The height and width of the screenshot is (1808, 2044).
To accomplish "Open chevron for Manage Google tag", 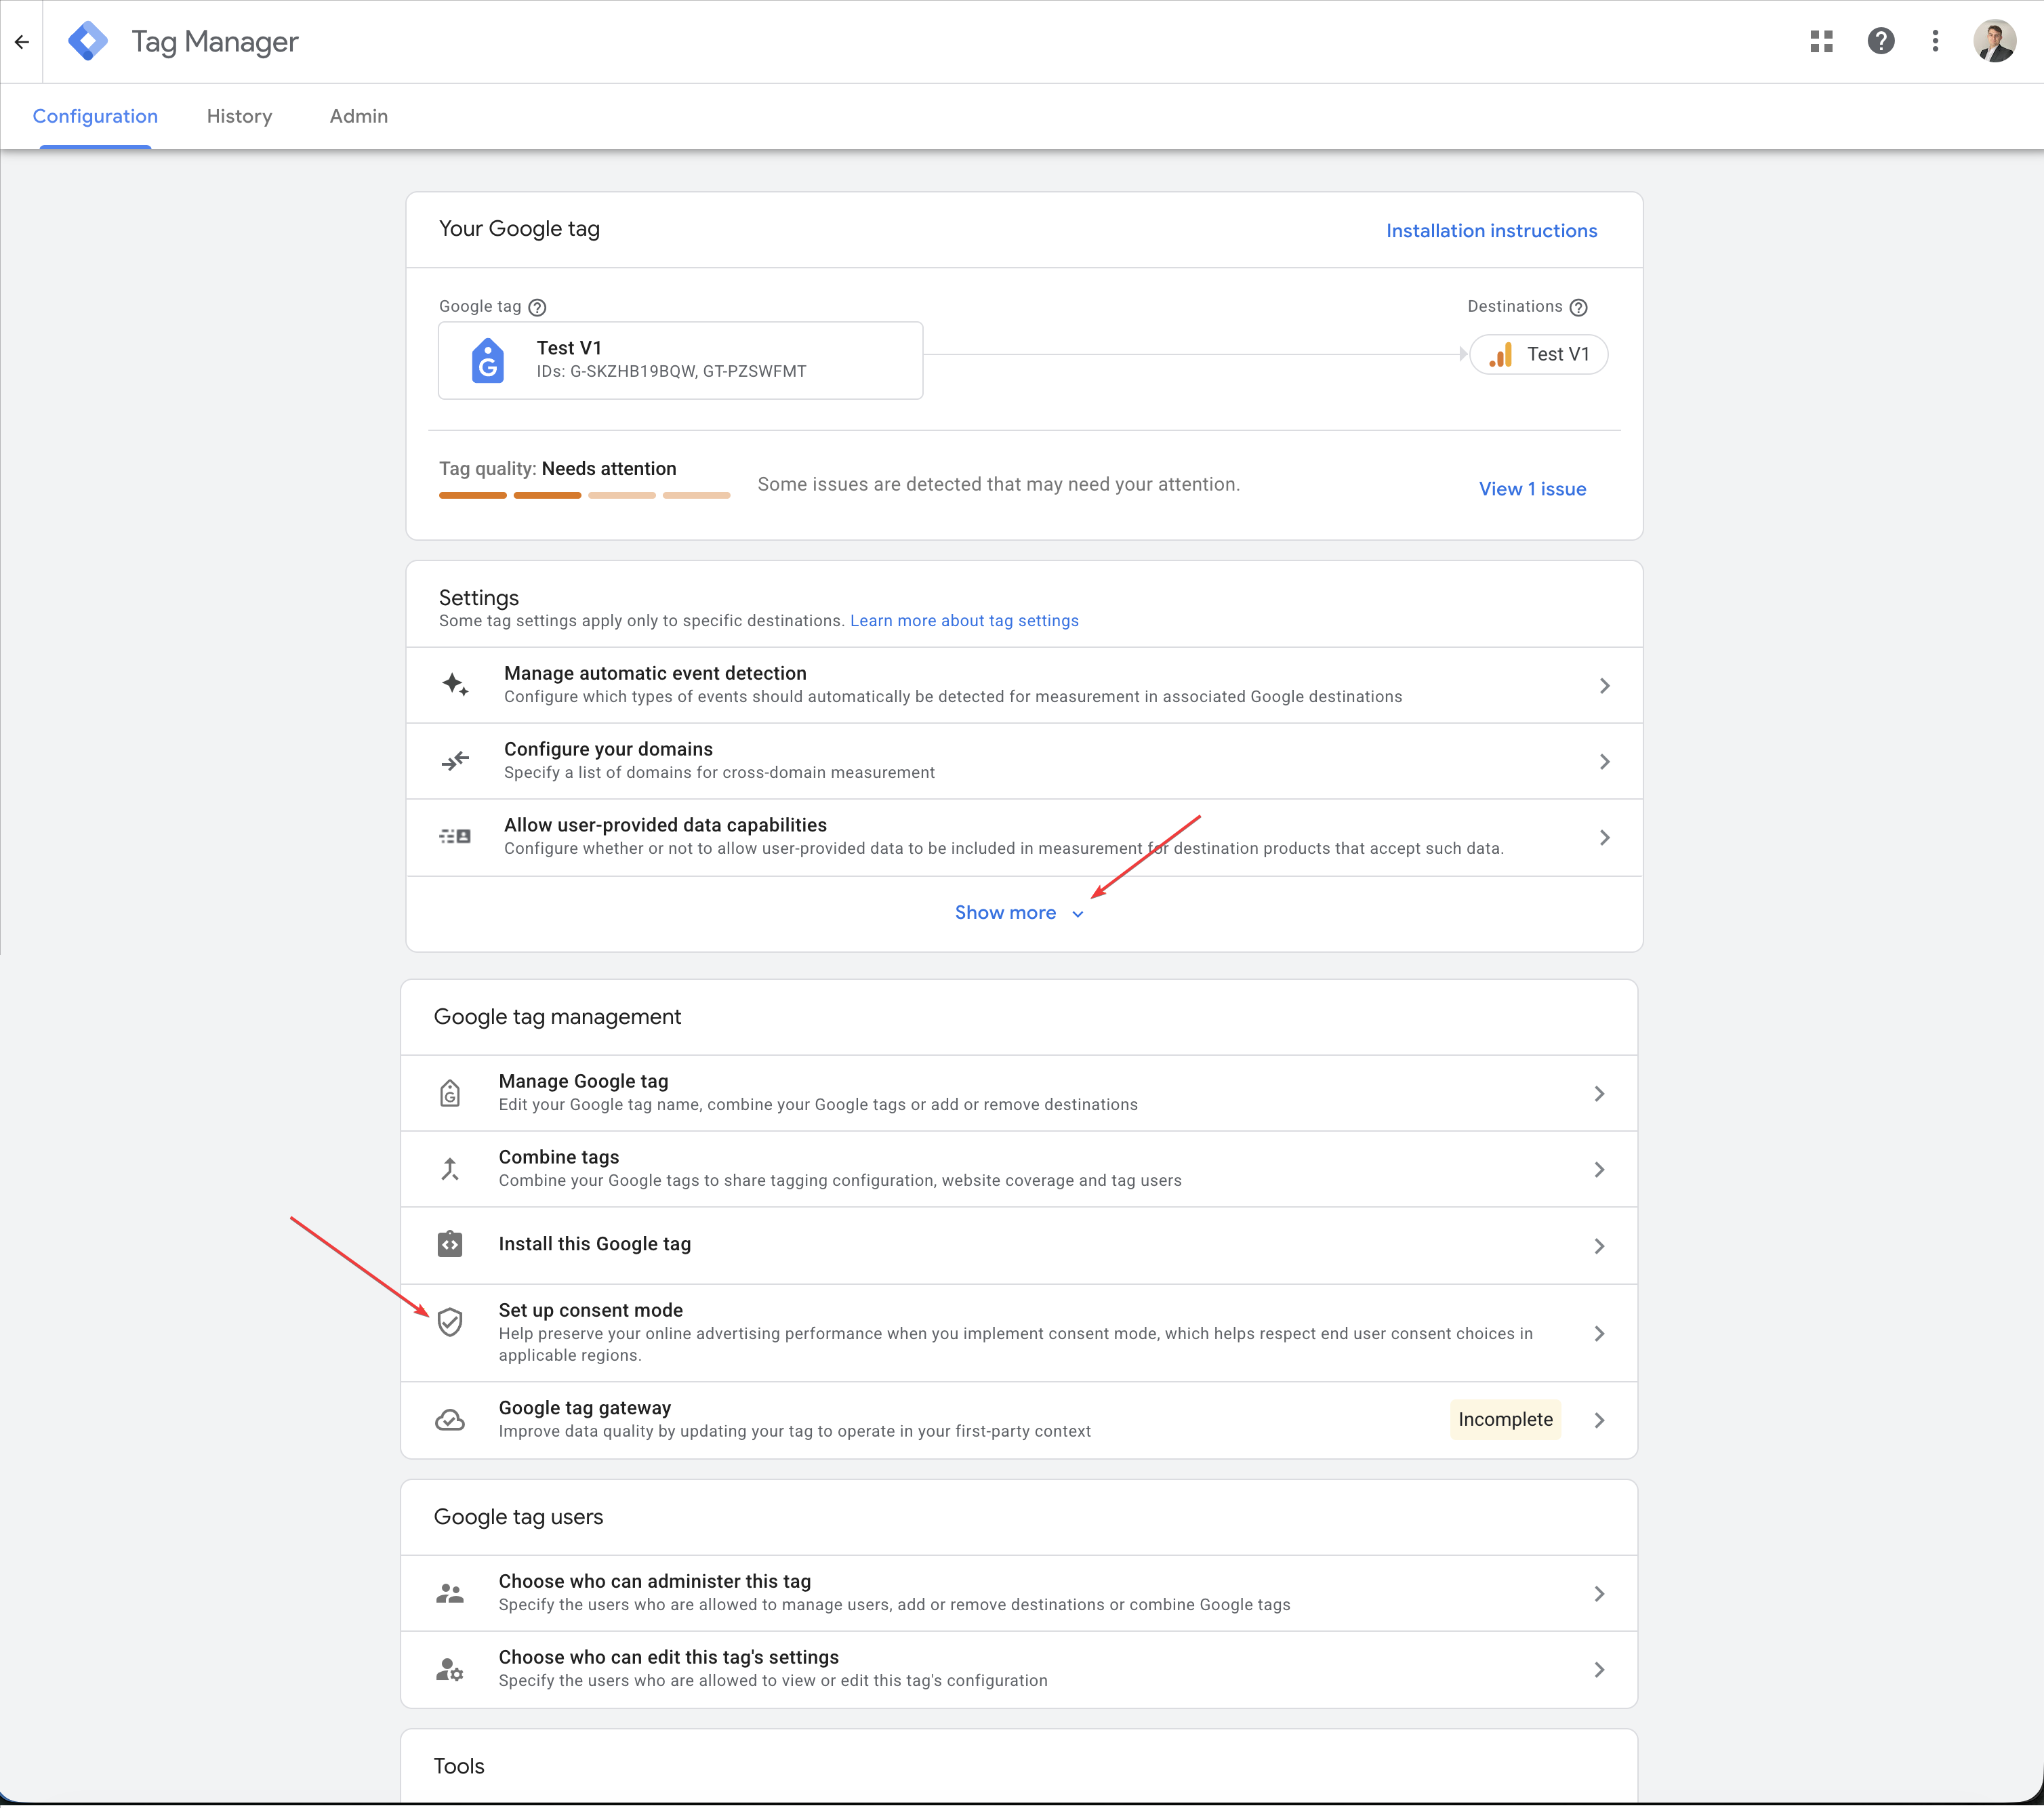I will point(1599,1094).
